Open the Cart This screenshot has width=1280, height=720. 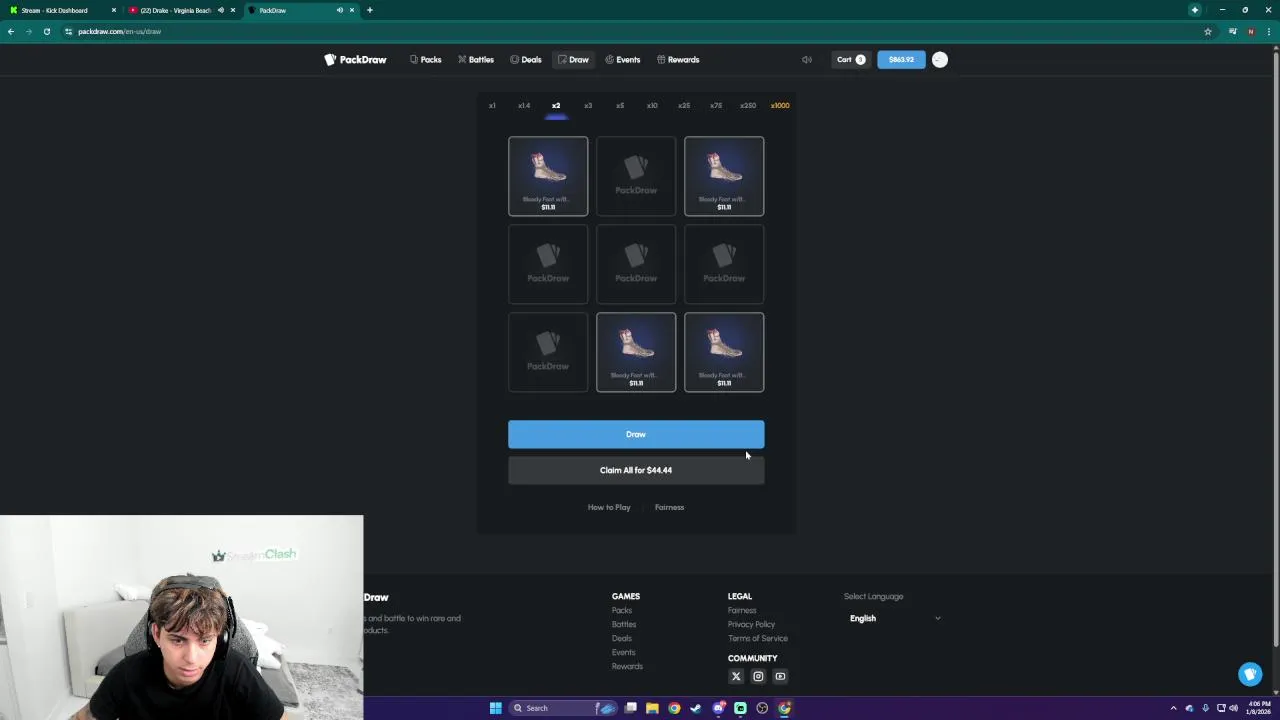[850, 60]
